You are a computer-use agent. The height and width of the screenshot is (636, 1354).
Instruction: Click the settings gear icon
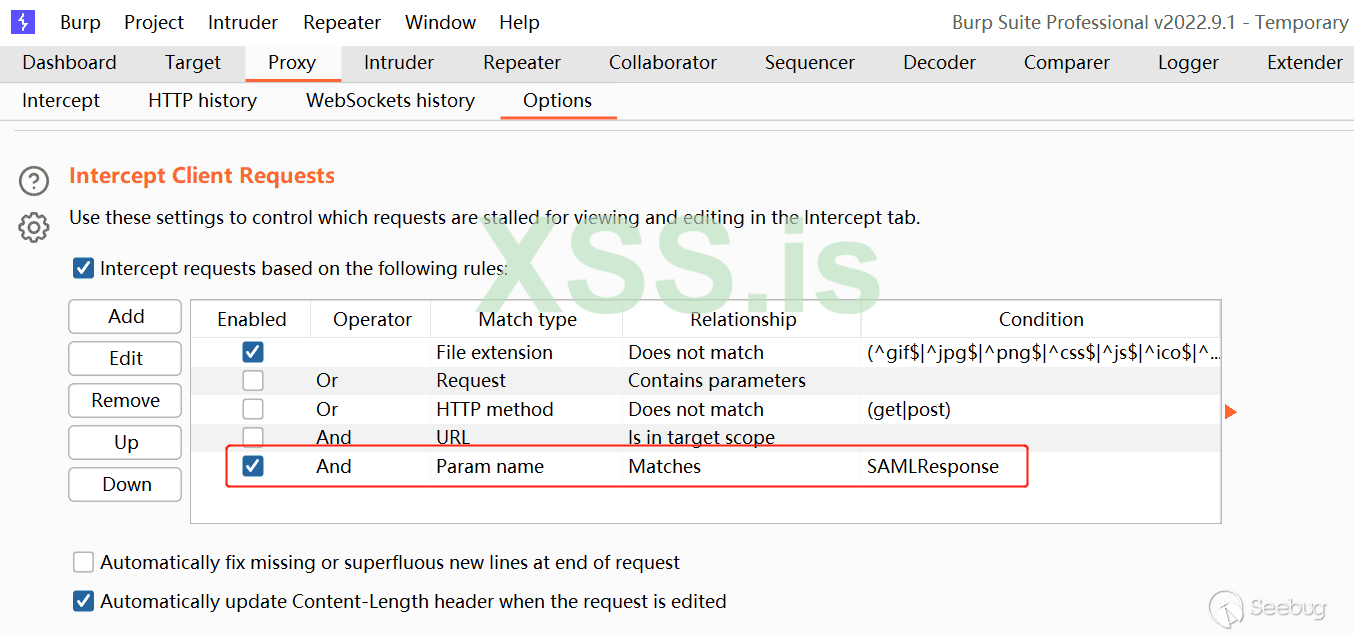click(x=34, y=227)
